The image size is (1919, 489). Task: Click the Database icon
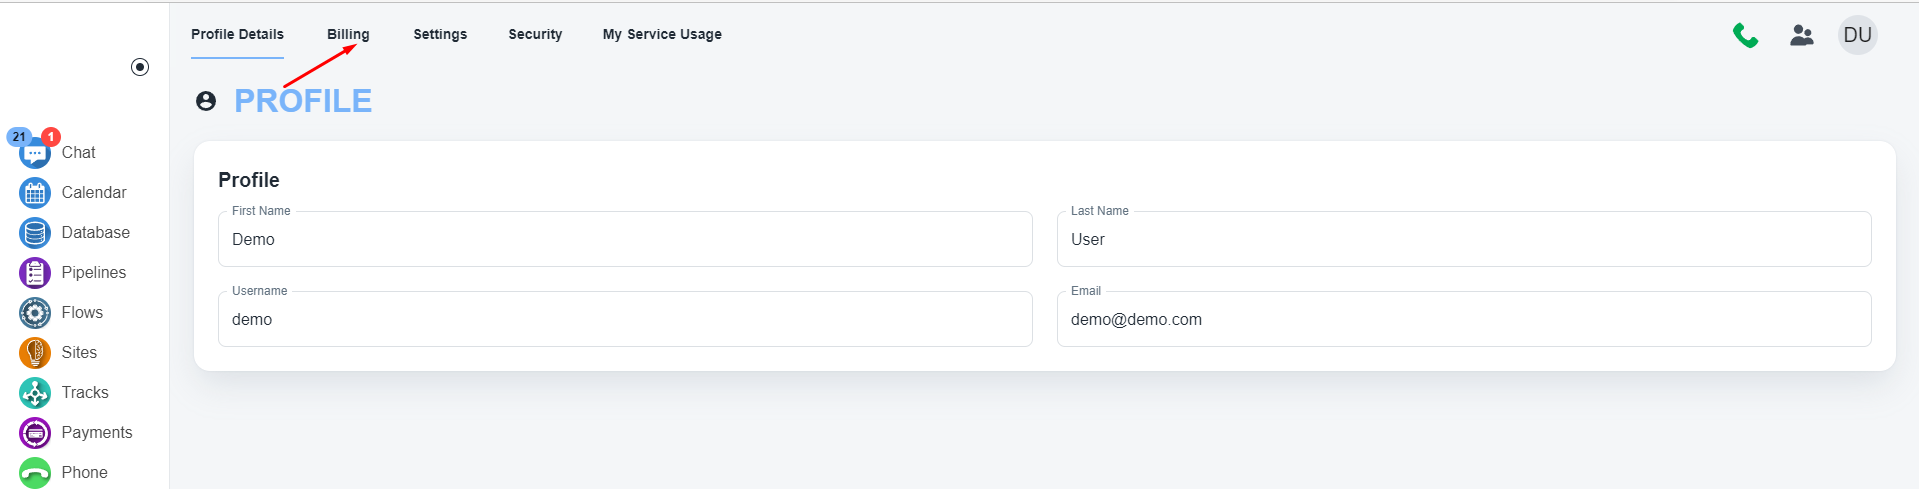[x=35, y=233]
